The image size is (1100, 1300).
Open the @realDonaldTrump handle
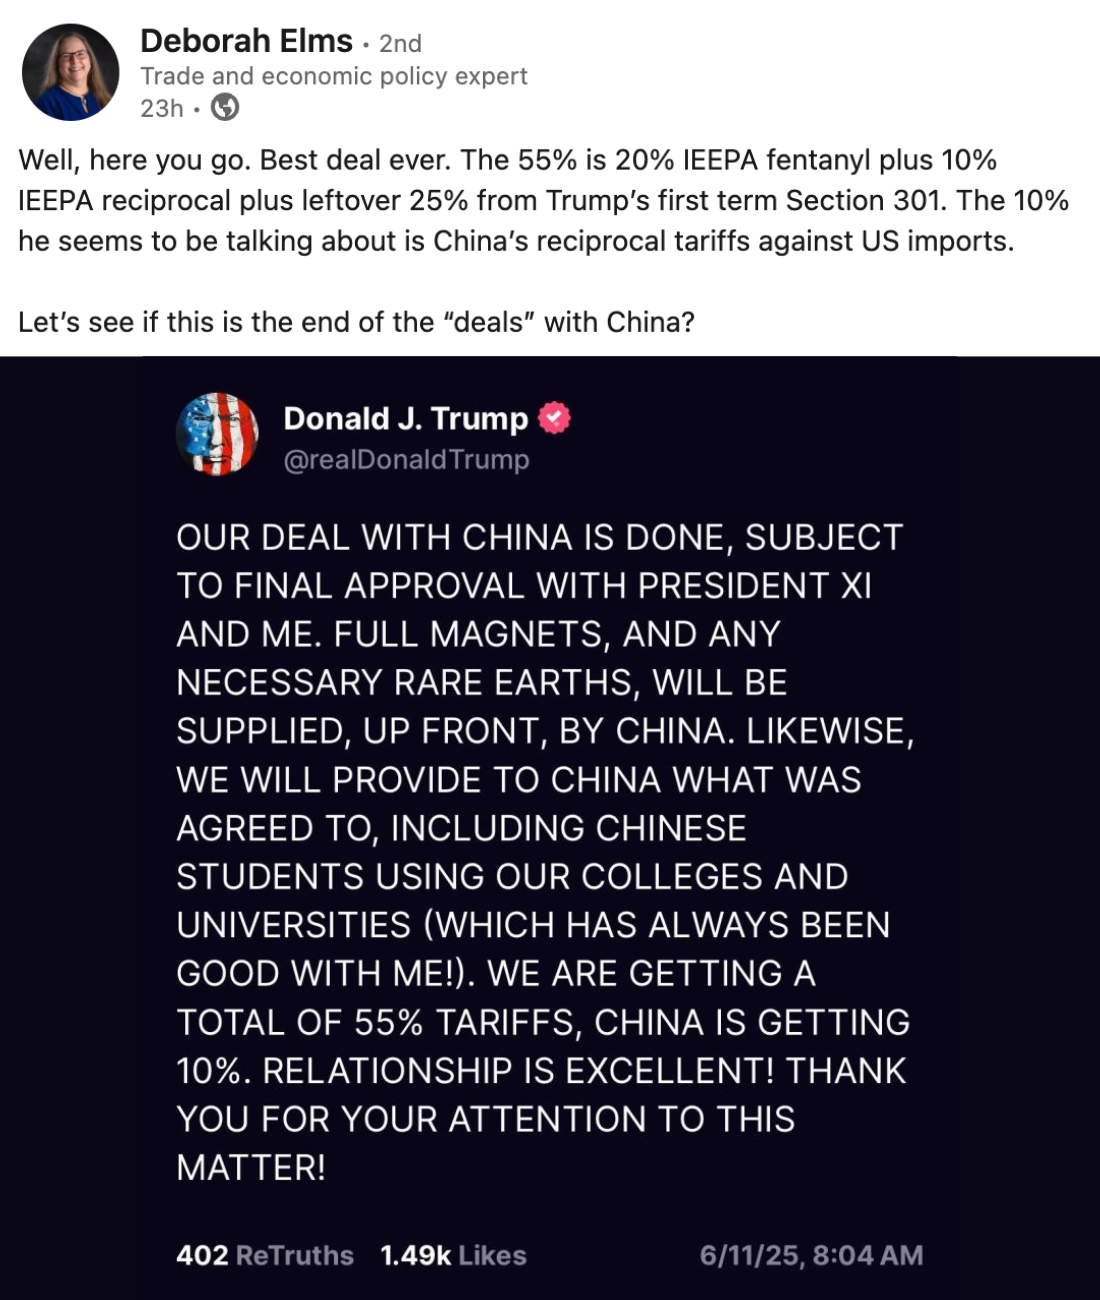pyautogui.click(x=406, y=460)
